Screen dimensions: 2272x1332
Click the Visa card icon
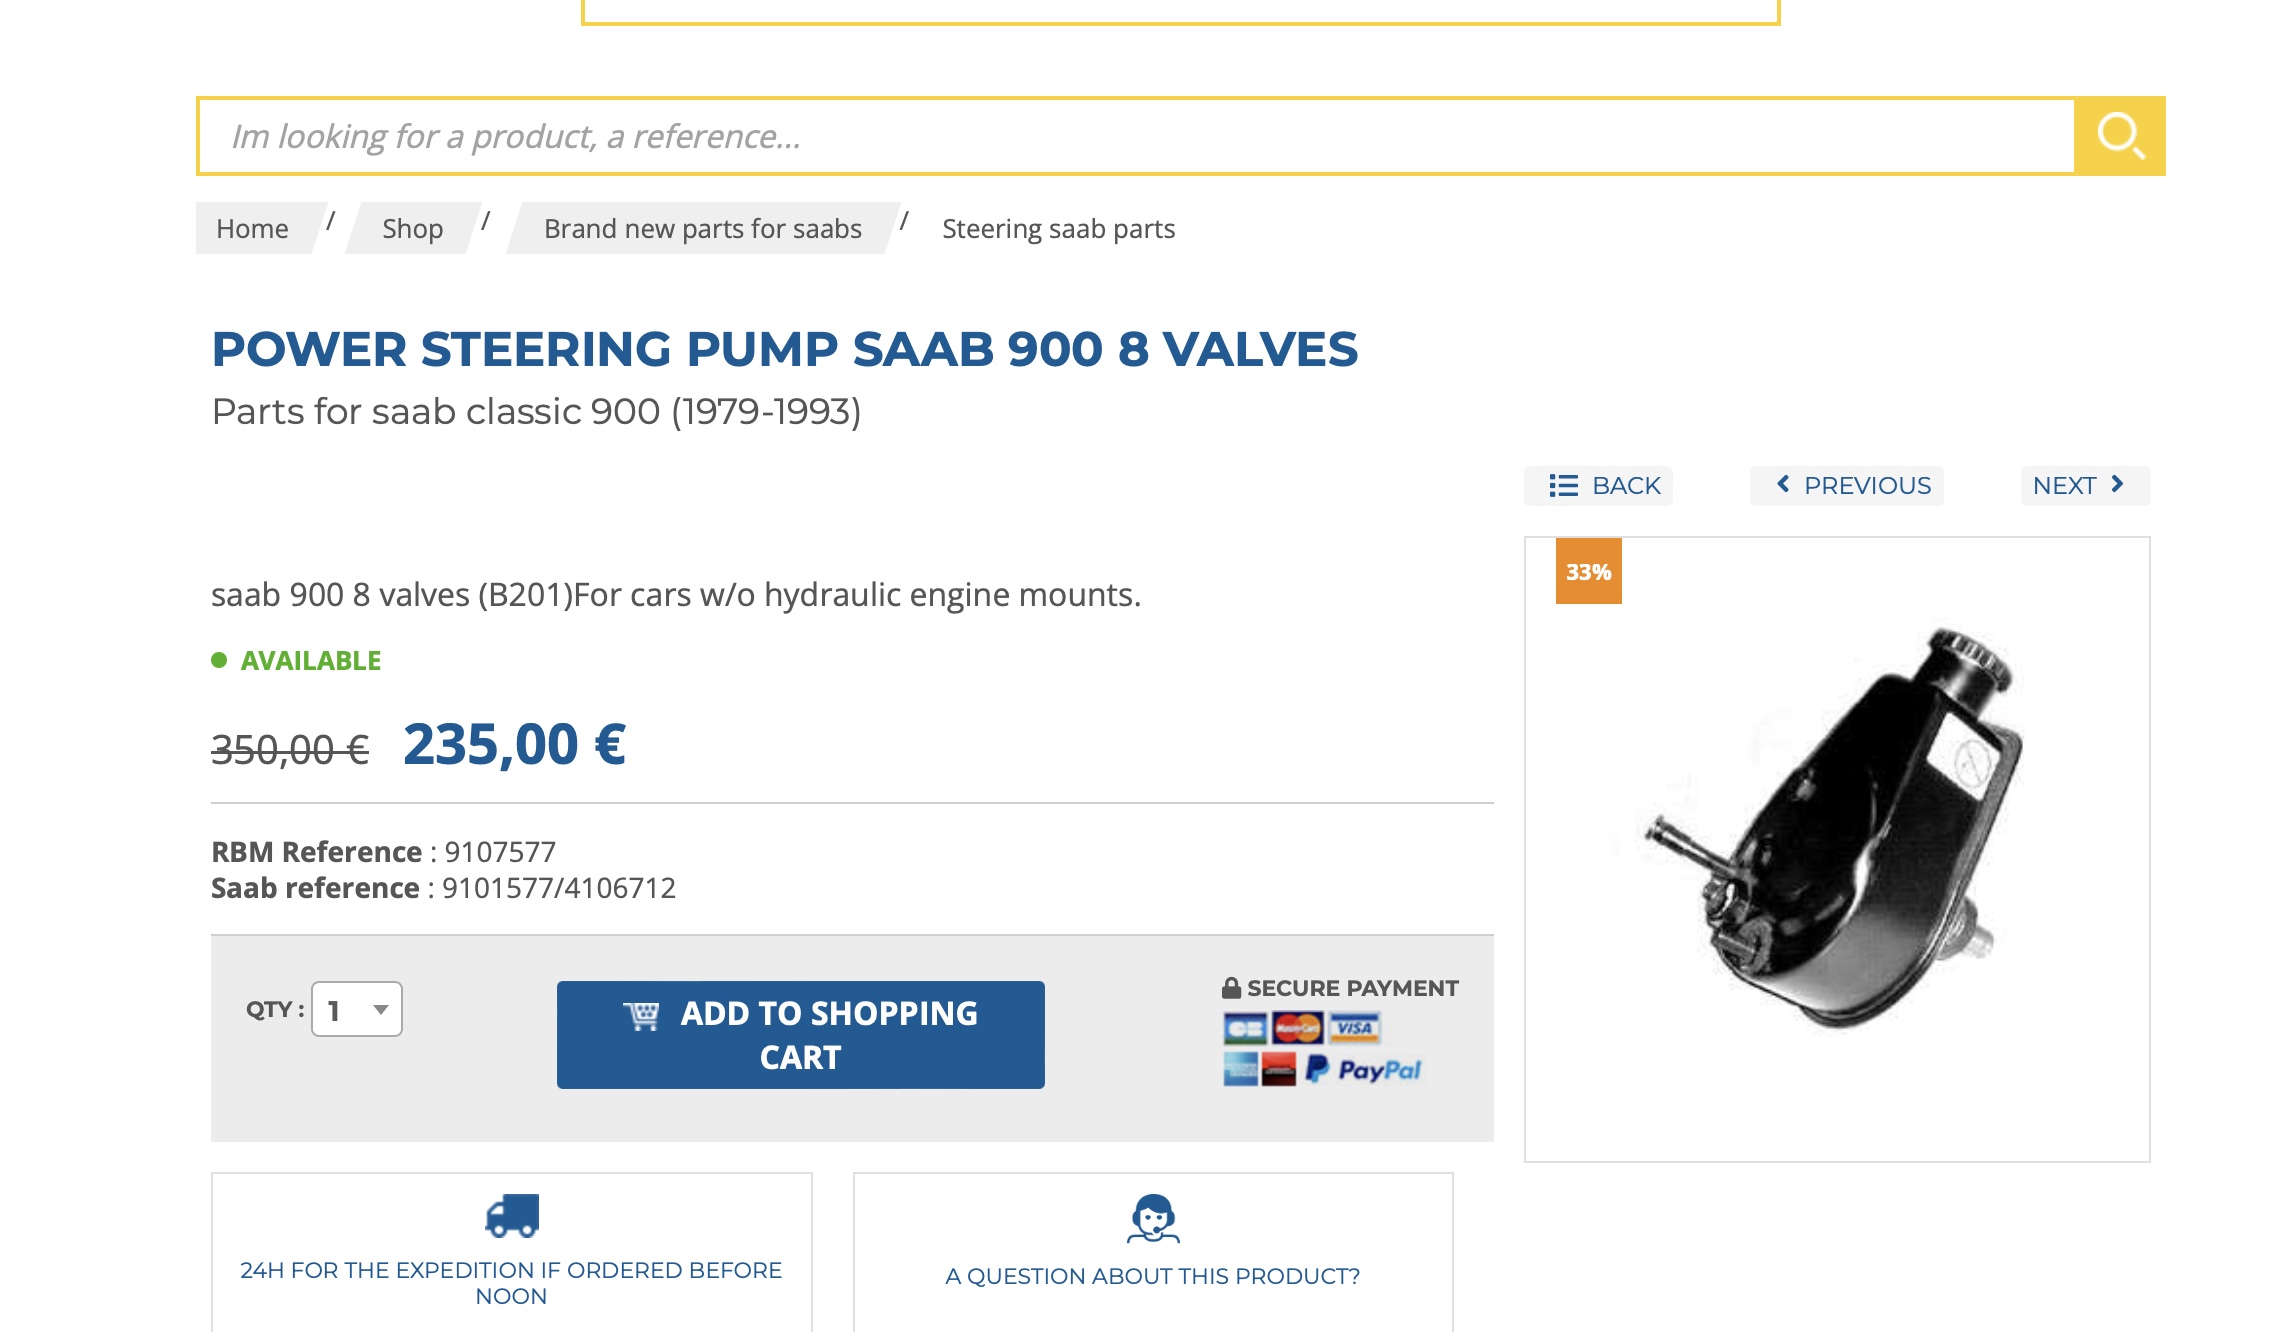tap(1355, 1028)
